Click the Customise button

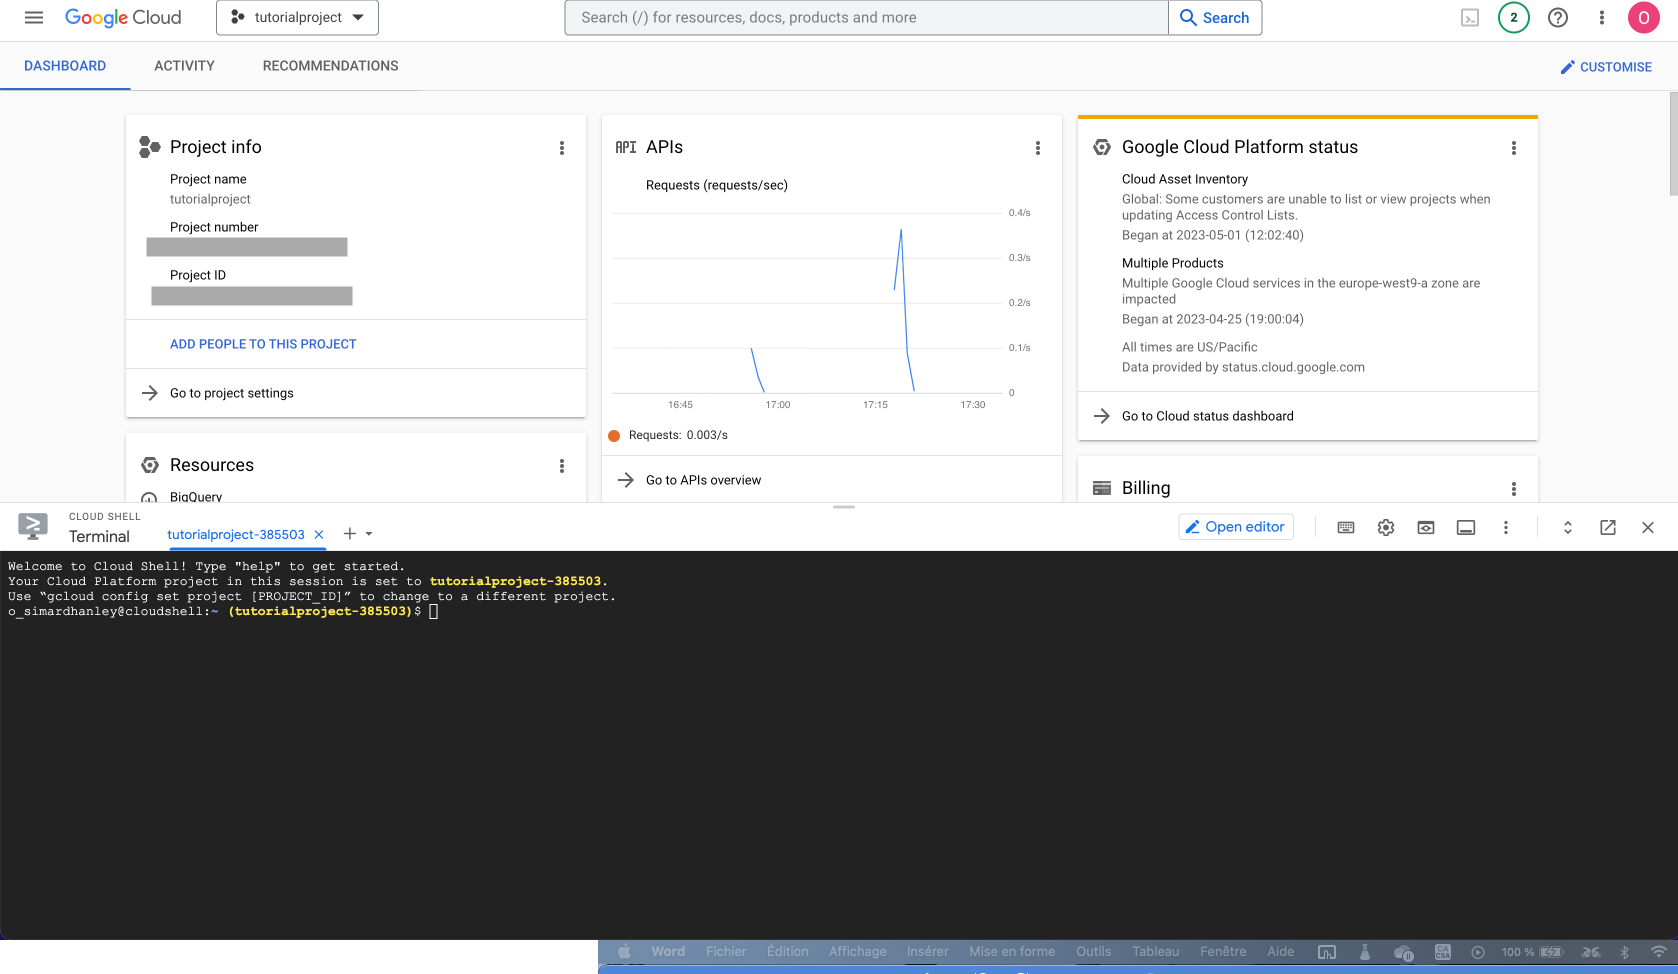click(x=1606, y=67)
